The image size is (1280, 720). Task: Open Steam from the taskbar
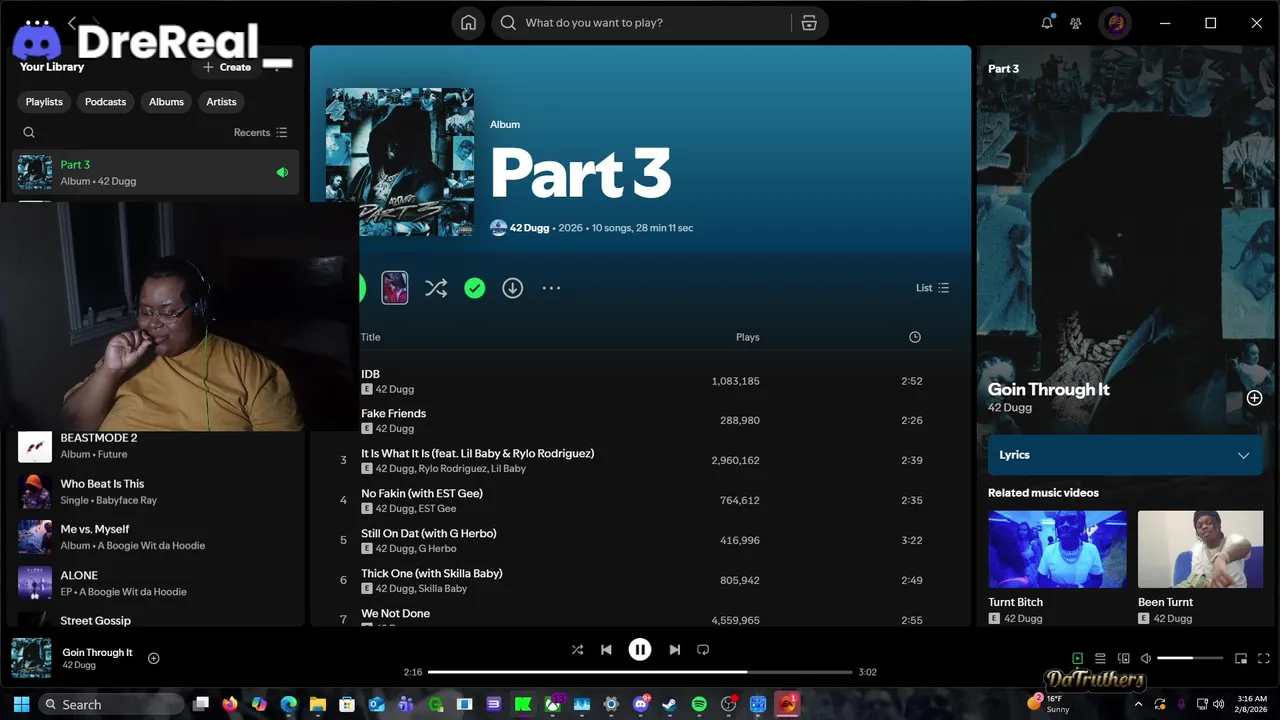[x=670, y=704]
